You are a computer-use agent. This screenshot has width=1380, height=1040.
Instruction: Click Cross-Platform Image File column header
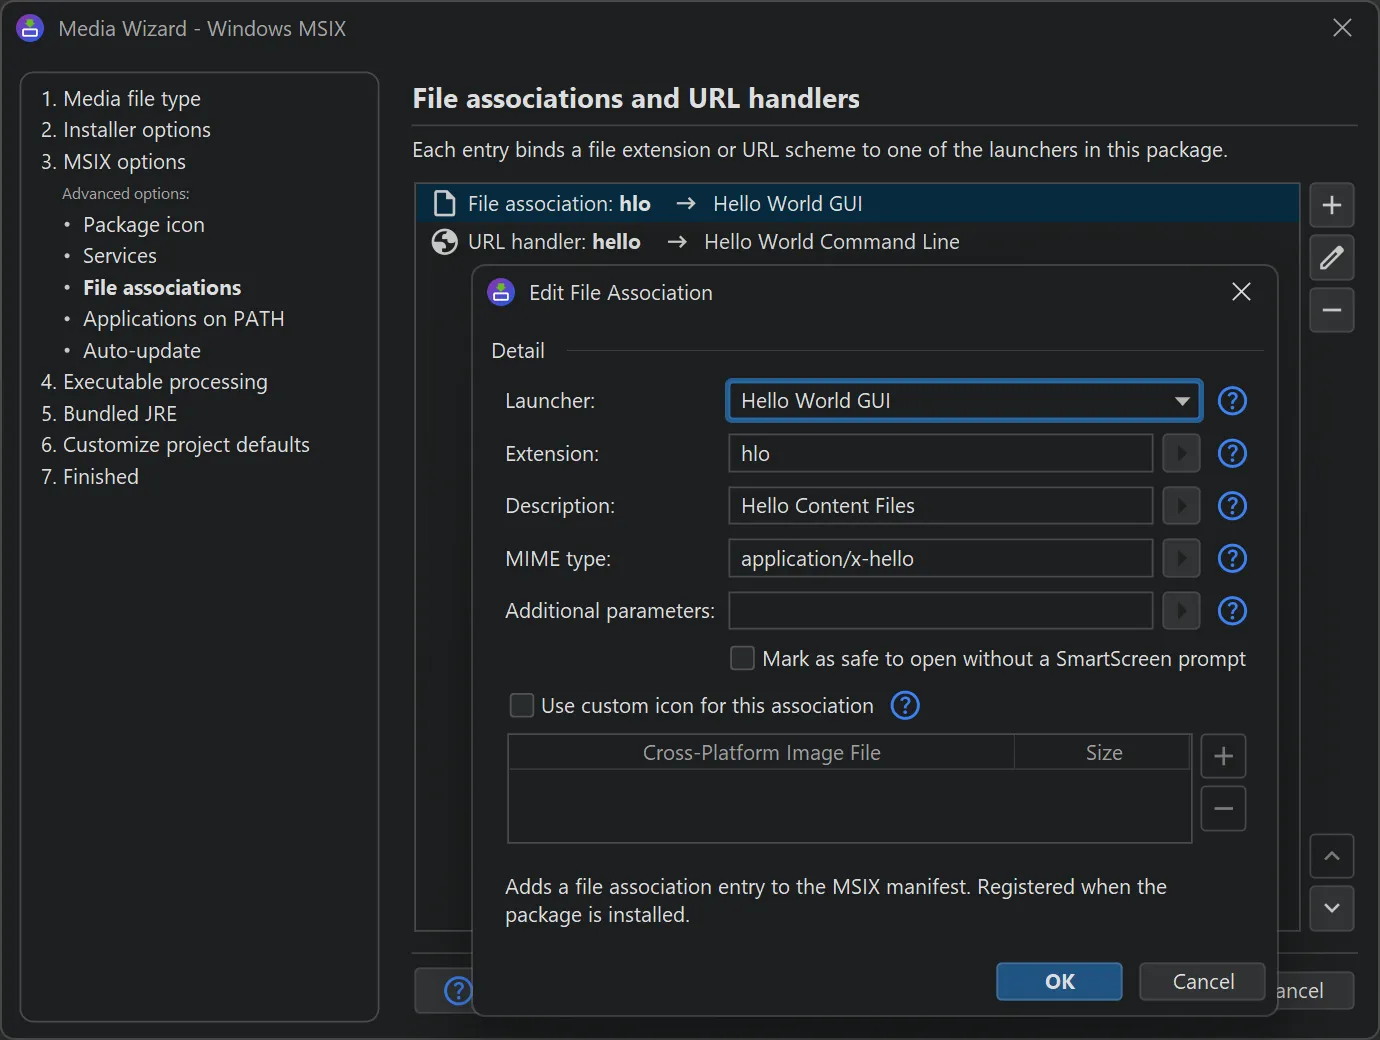click(762, 752)
